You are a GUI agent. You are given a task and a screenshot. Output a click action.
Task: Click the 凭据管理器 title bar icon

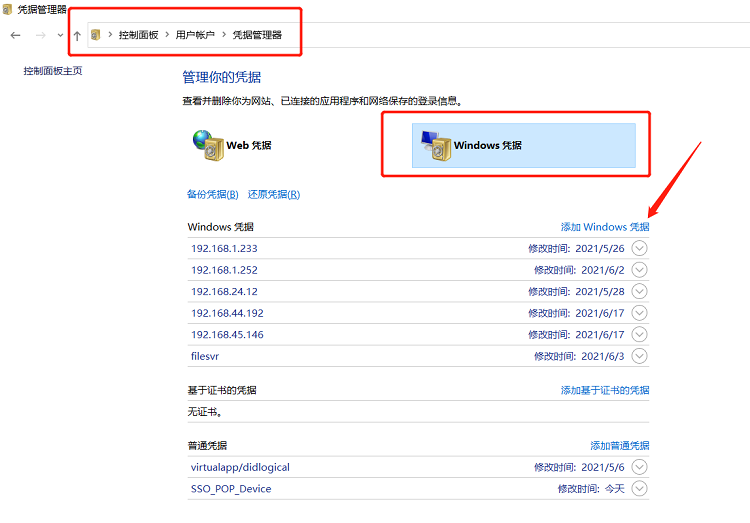coord(8,9)
